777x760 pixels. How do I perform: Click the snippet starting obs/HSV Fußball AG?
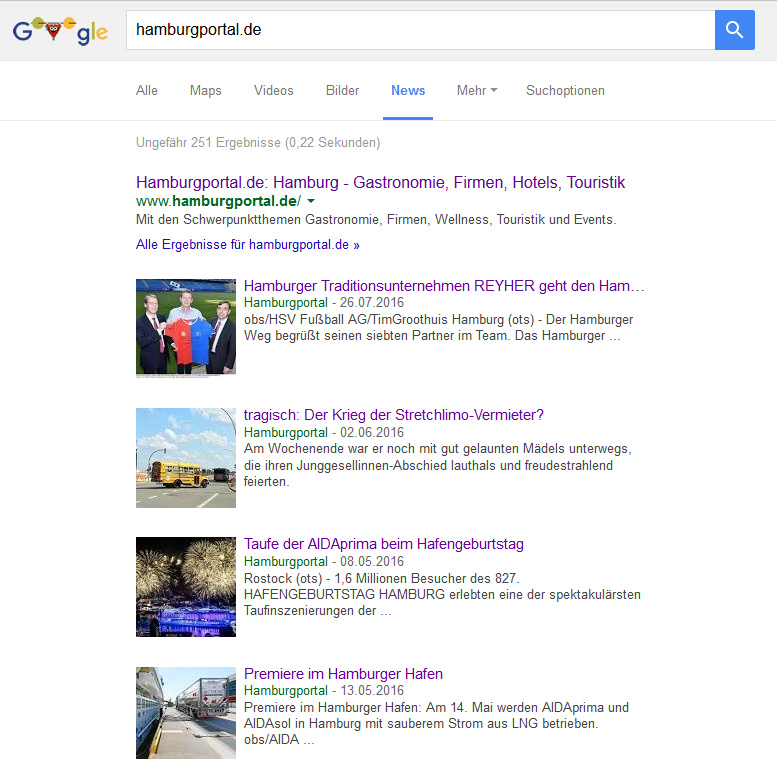(439, 327)
